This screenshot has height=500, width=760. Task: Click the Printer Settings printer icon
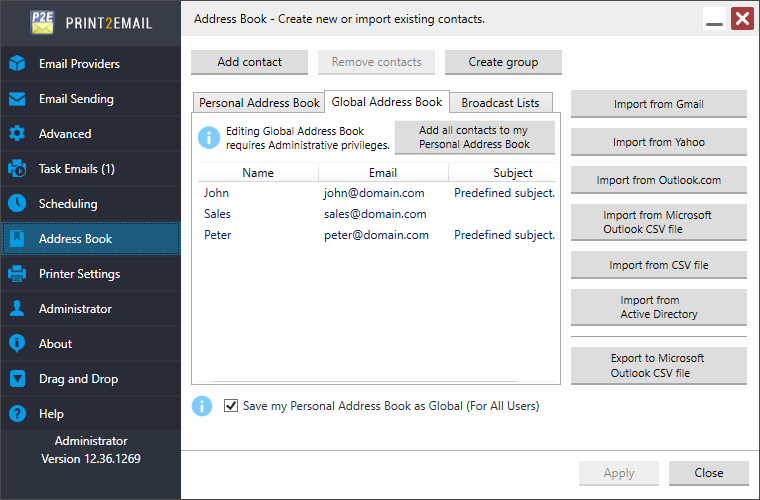(x=17, y=274)
